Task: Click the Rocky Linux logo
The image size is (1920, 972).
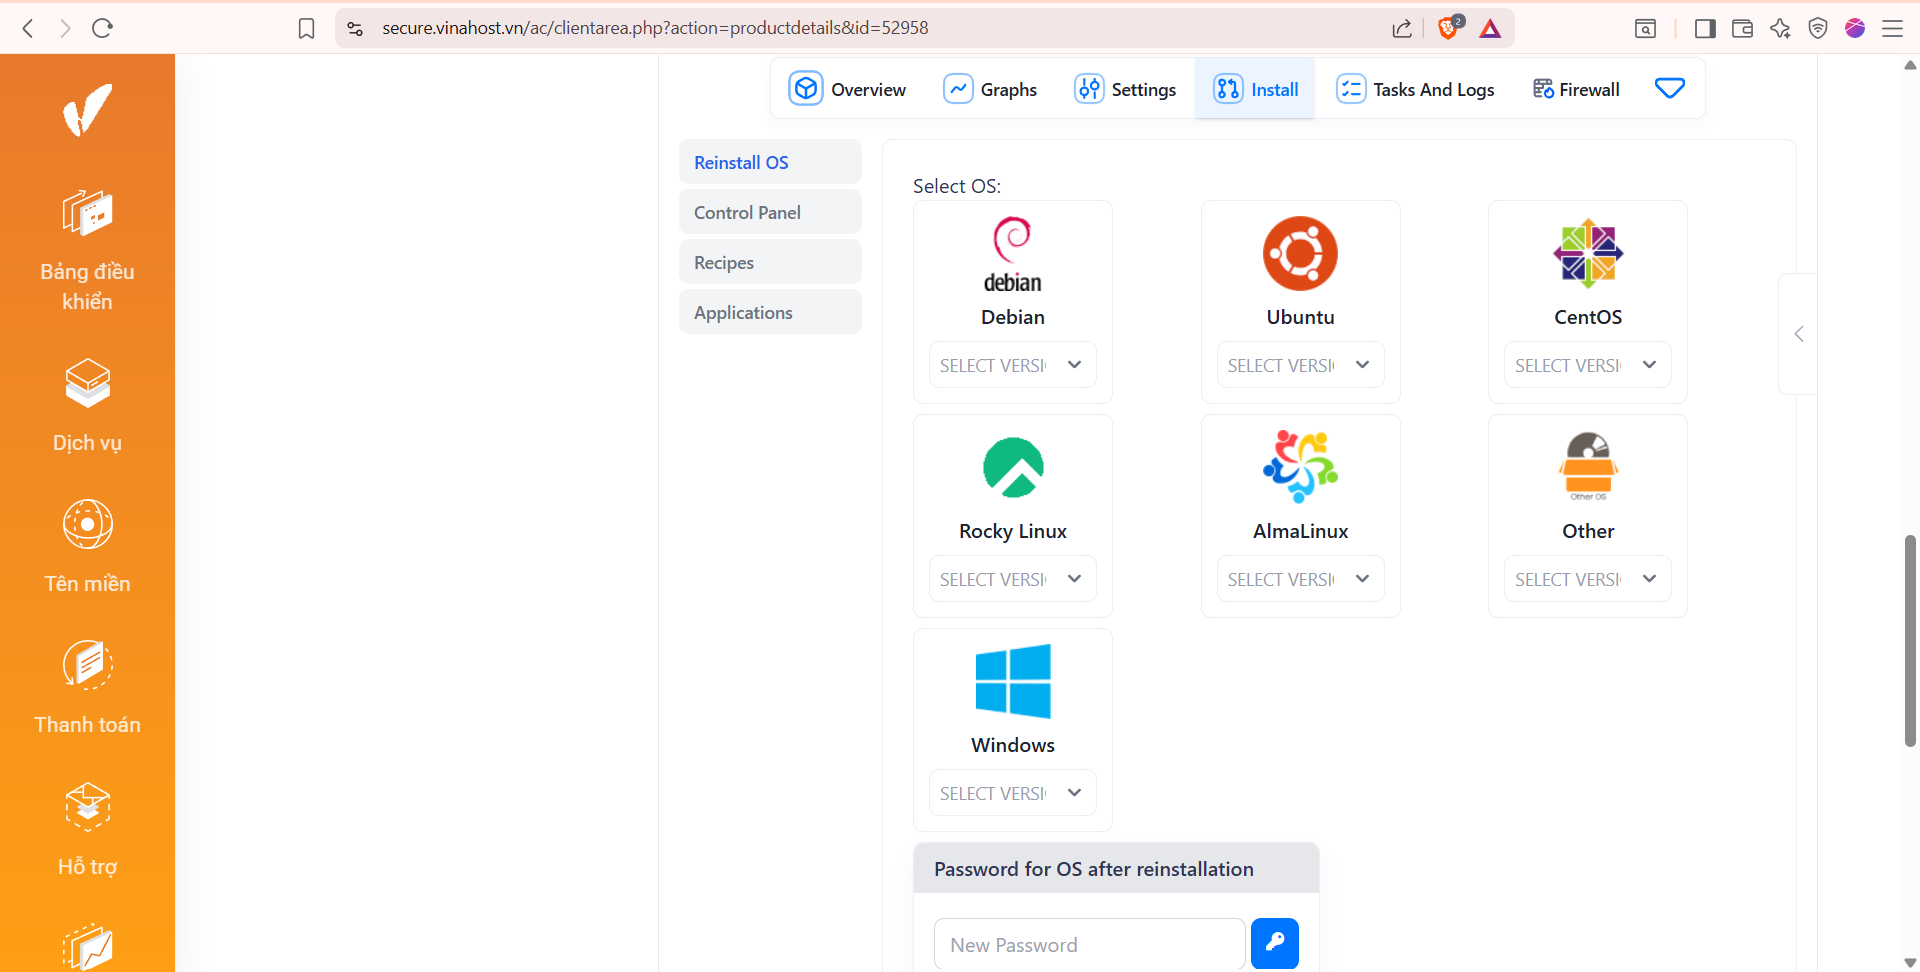Action: coord(1013,467)
